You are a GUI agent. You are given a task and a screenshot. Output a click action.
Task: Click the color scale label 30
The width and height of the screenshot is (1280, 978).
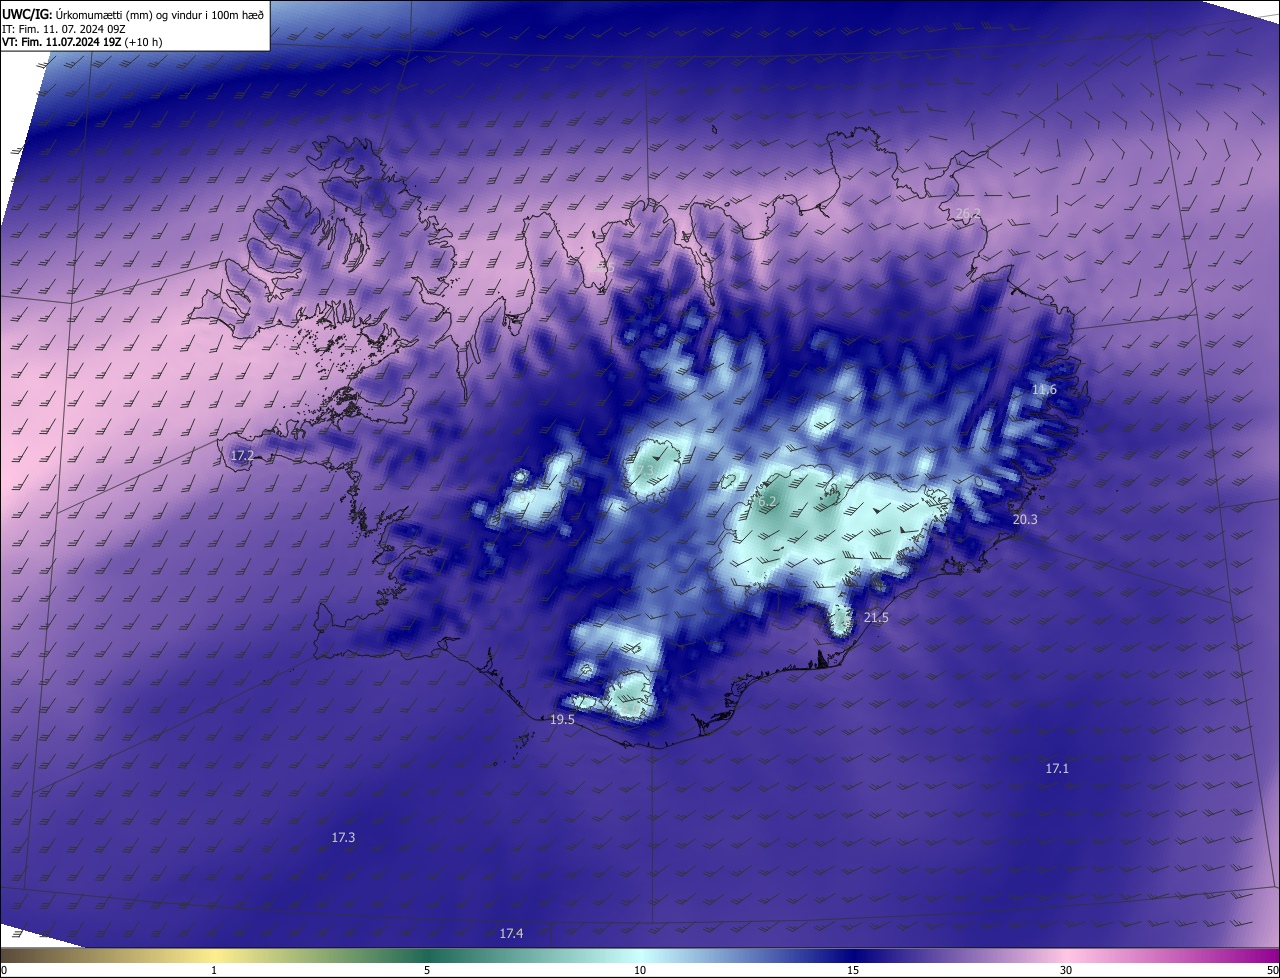coord(1066,970)
